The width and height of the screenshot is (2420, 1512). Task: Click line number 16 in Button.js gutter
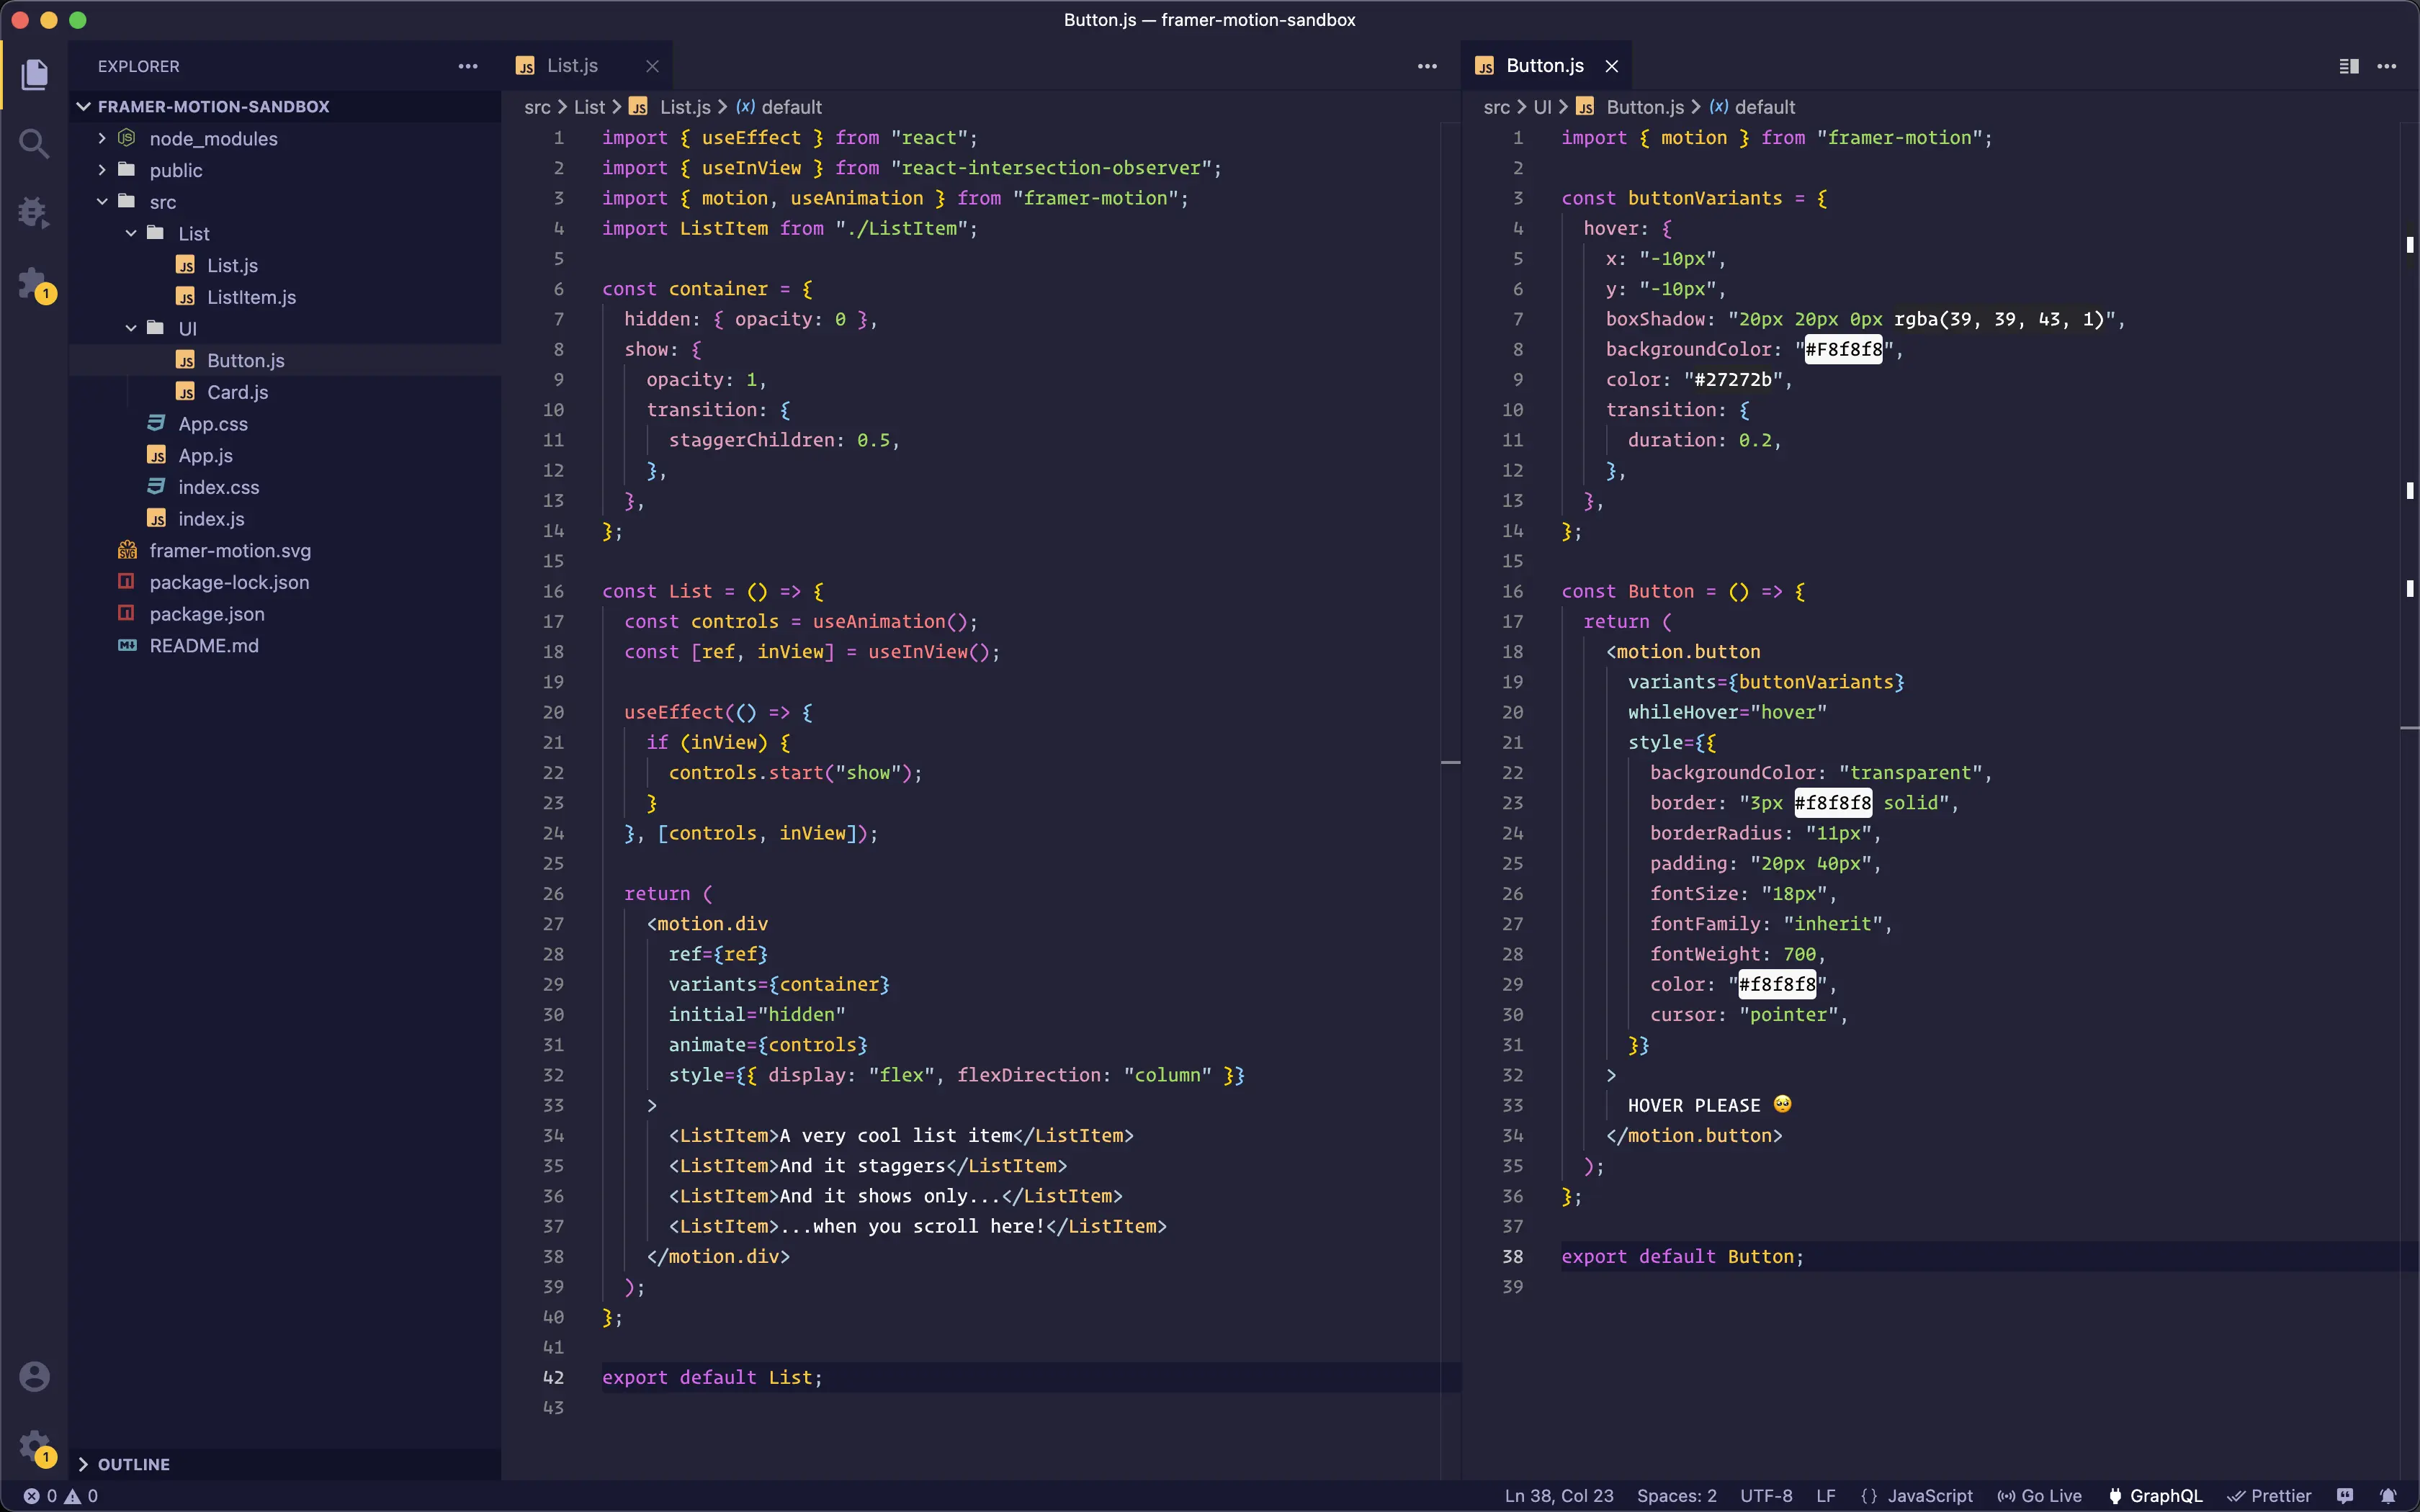coord(1512,592)
